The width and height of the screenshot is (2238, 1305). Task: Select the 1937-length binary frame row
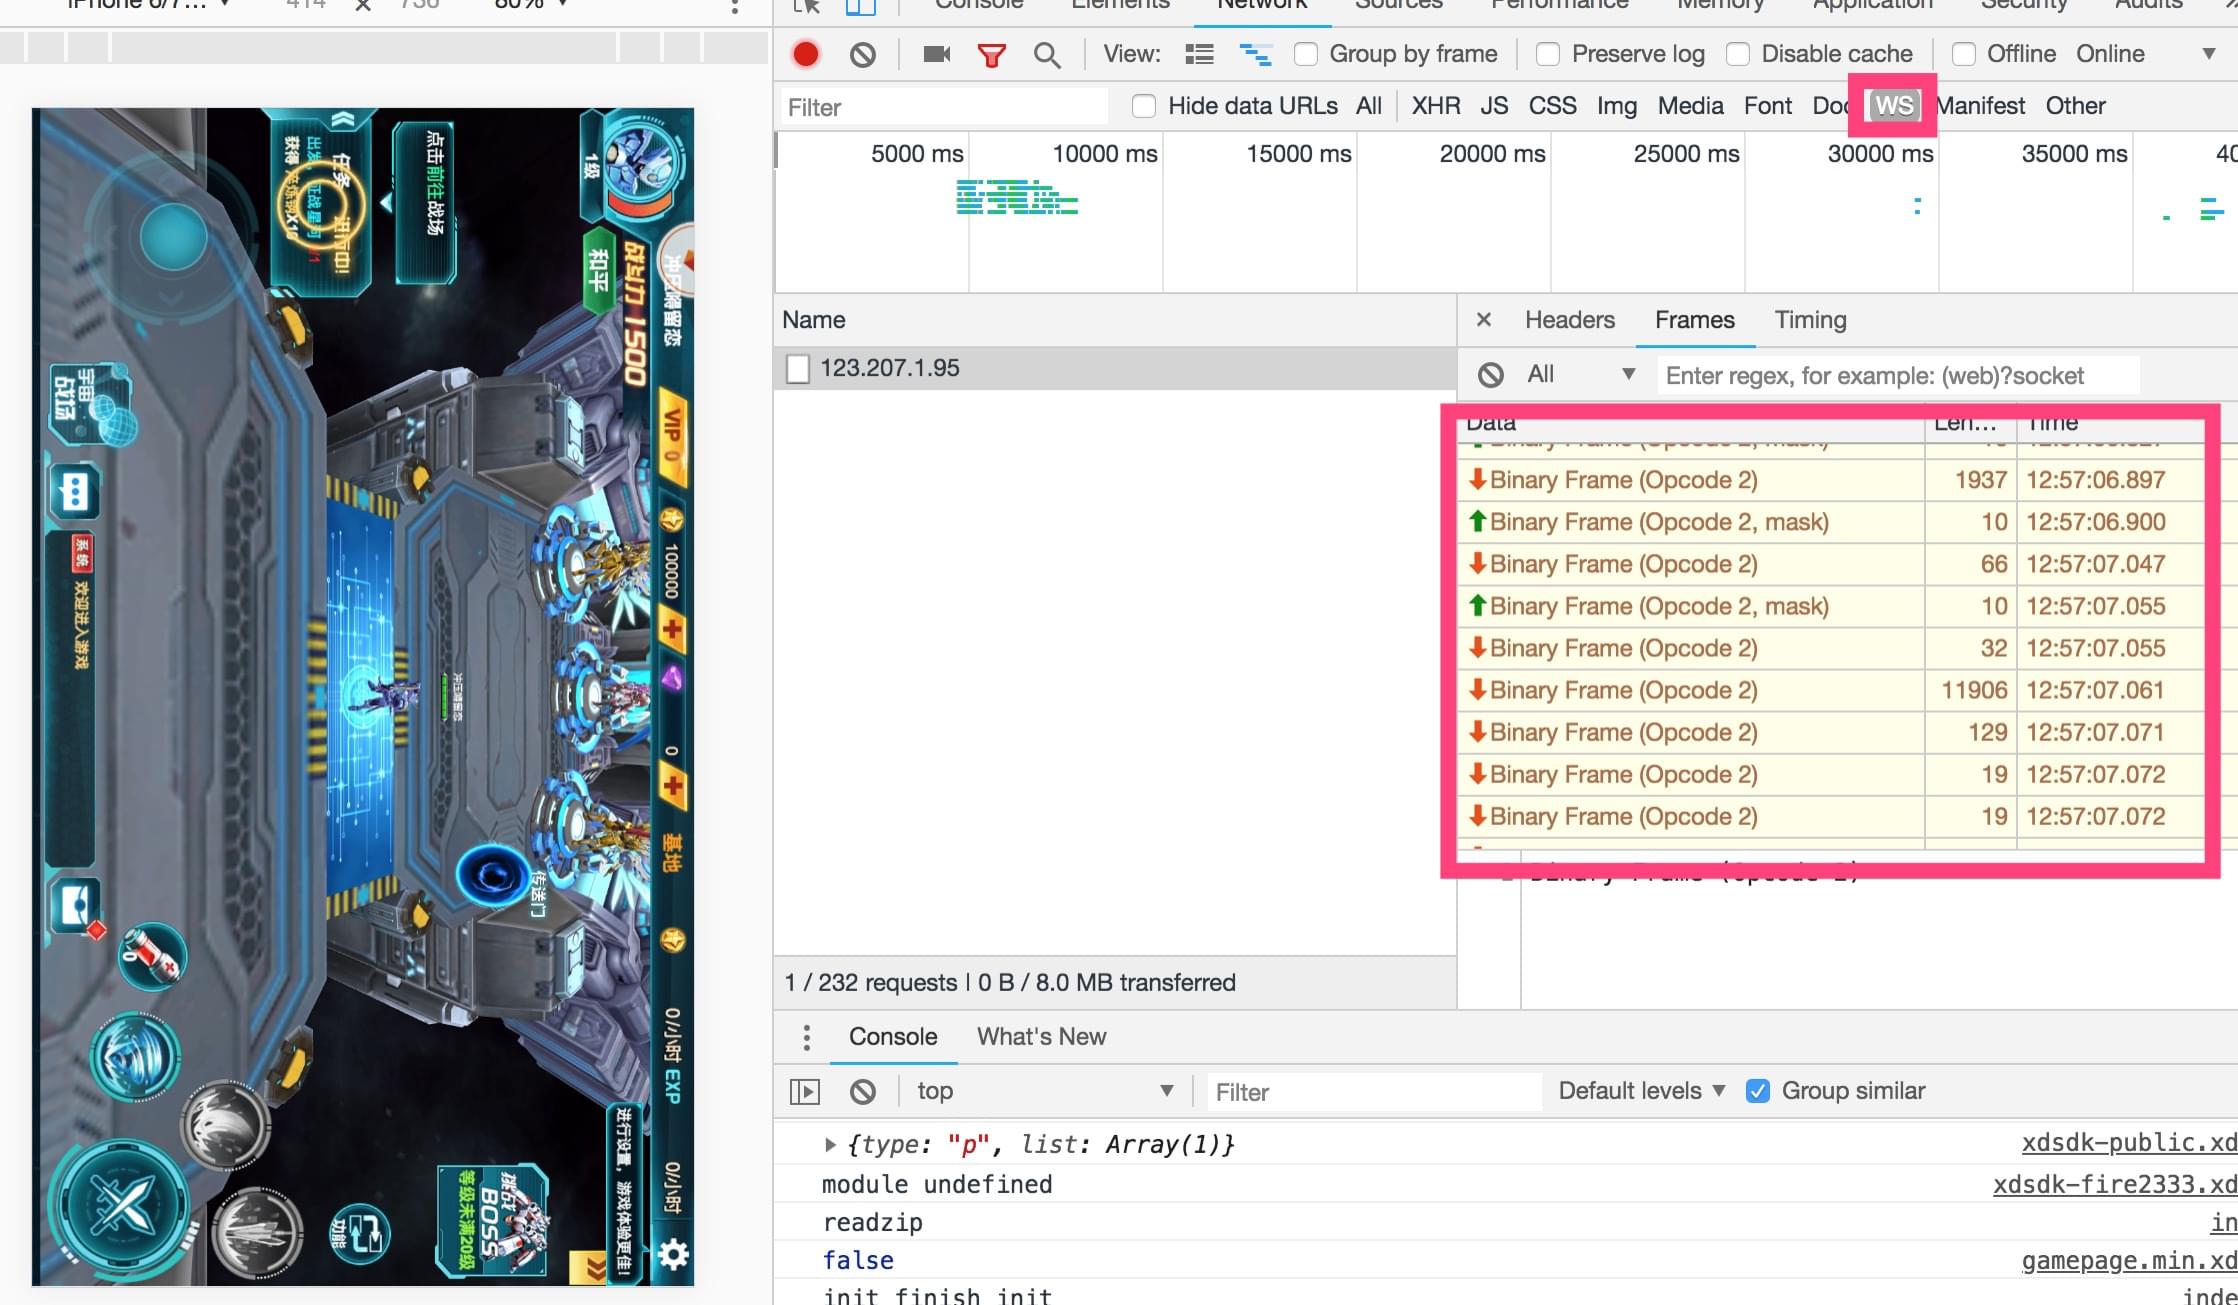tap(1830, 480)
